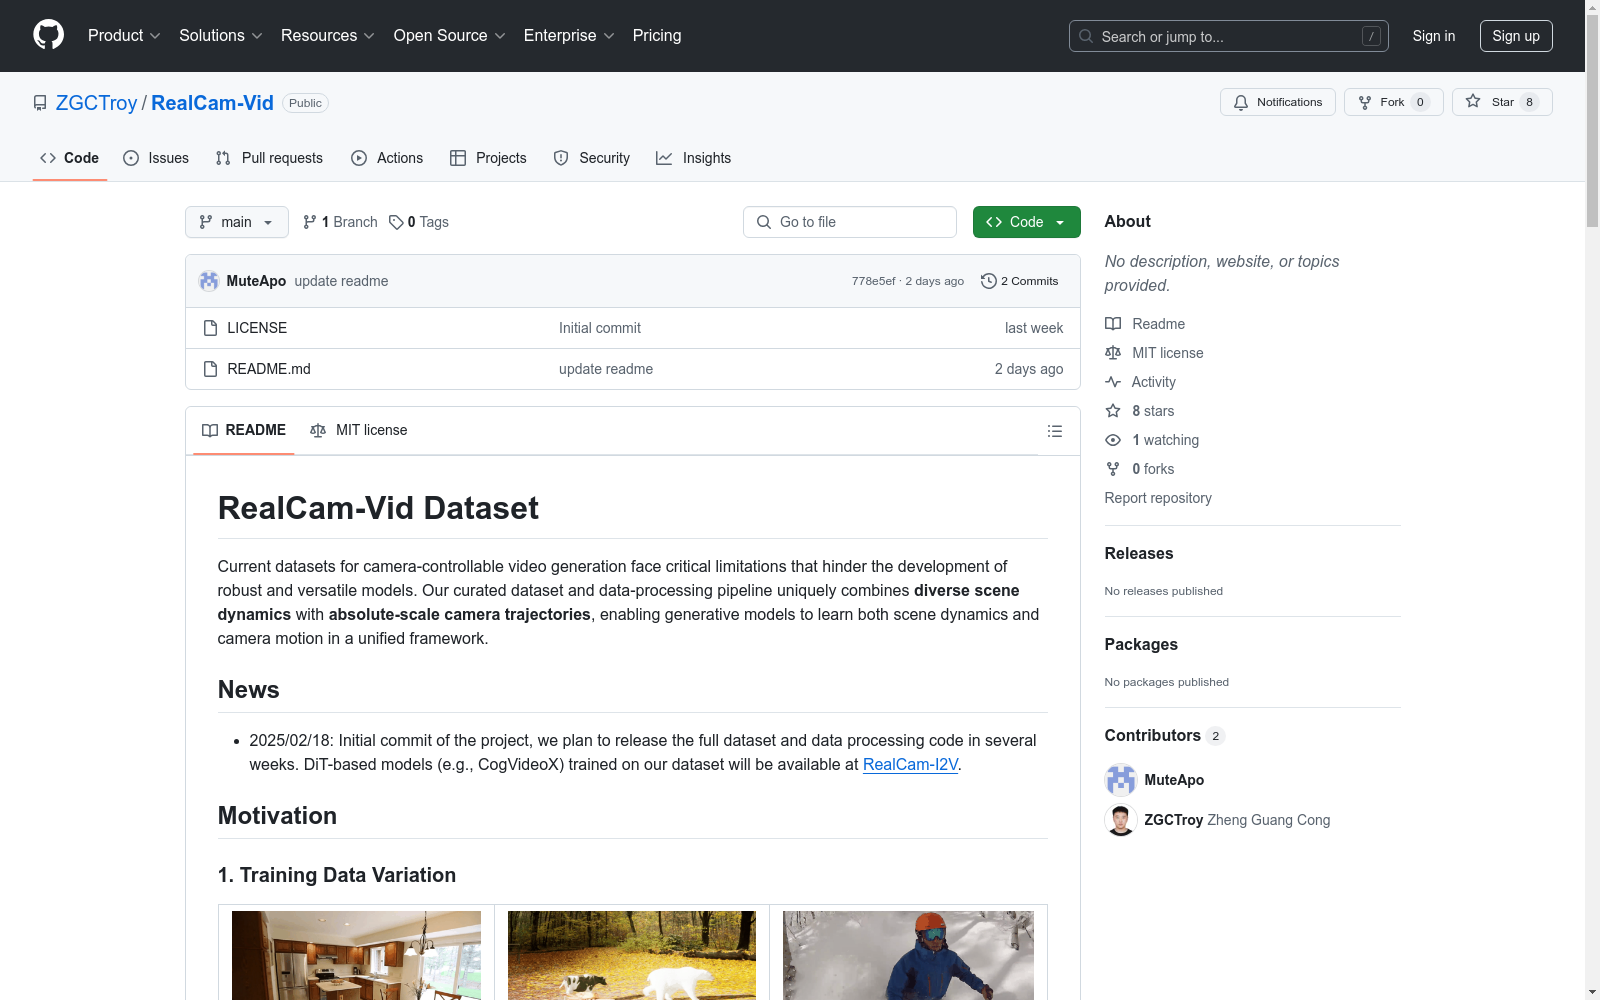Click Report repository
This screenshot has width=1600, height=1000.
click(x=1158, y=498)
